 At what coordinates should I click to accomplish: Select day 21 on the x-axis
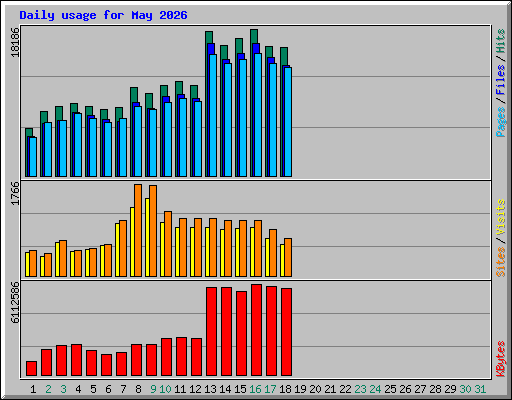point(330,389)
